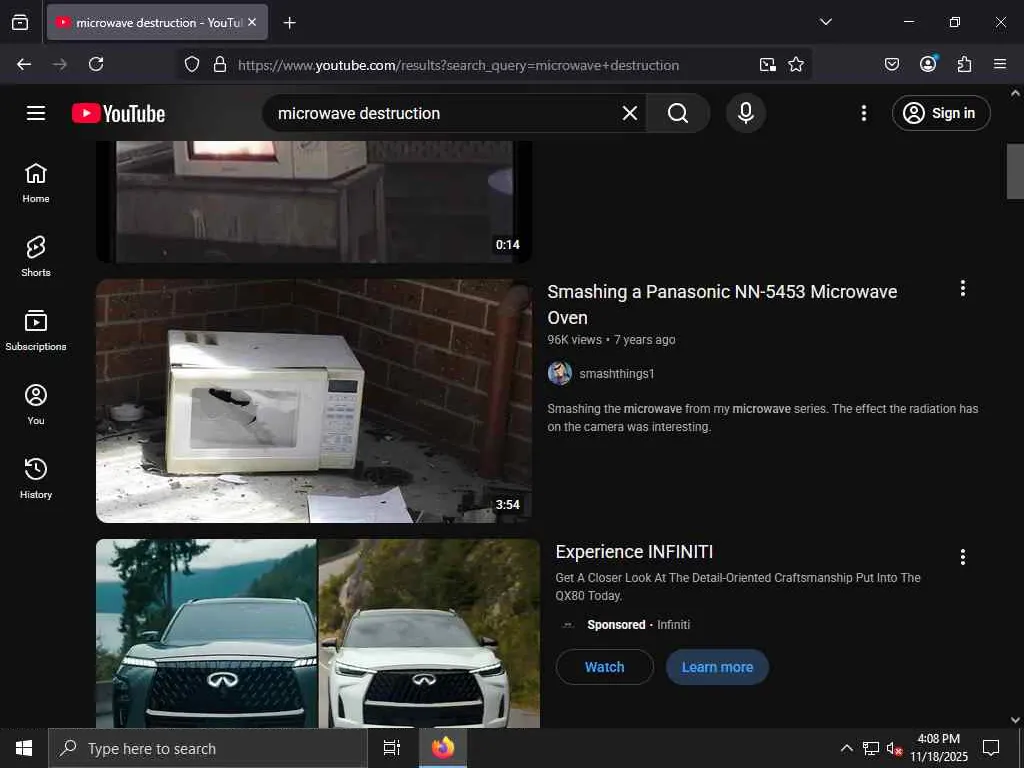Open a new tab with the plus

click(290, 23)
